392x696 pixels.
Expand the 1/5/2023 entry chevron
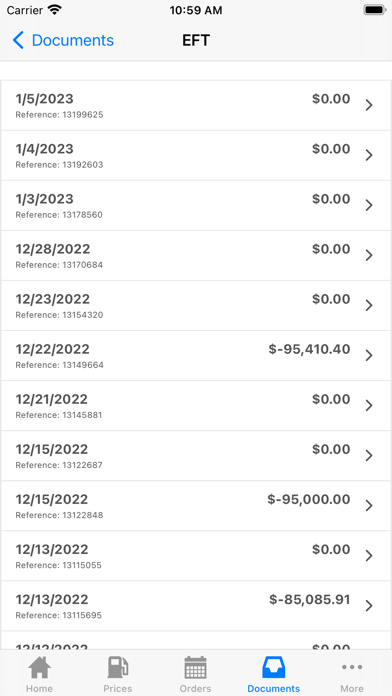point(368,105)
